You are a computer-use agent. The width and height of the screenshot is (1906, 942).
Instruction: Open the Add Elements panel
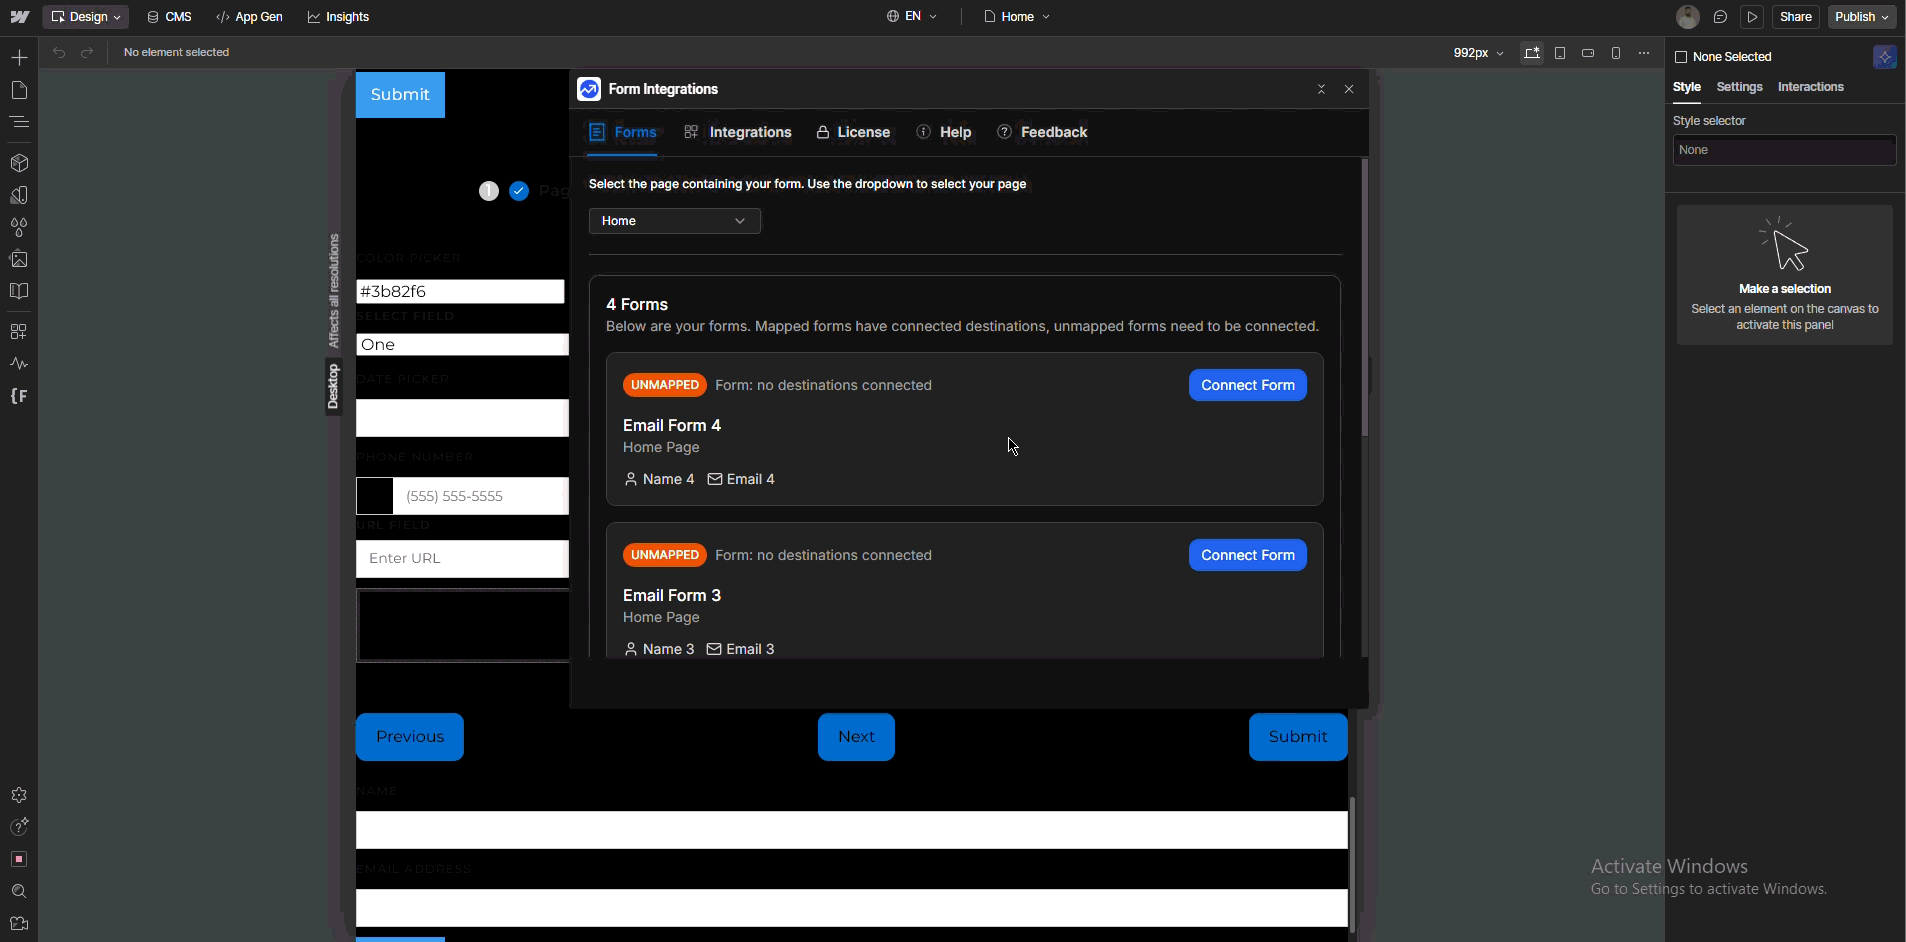coord(19,58)
